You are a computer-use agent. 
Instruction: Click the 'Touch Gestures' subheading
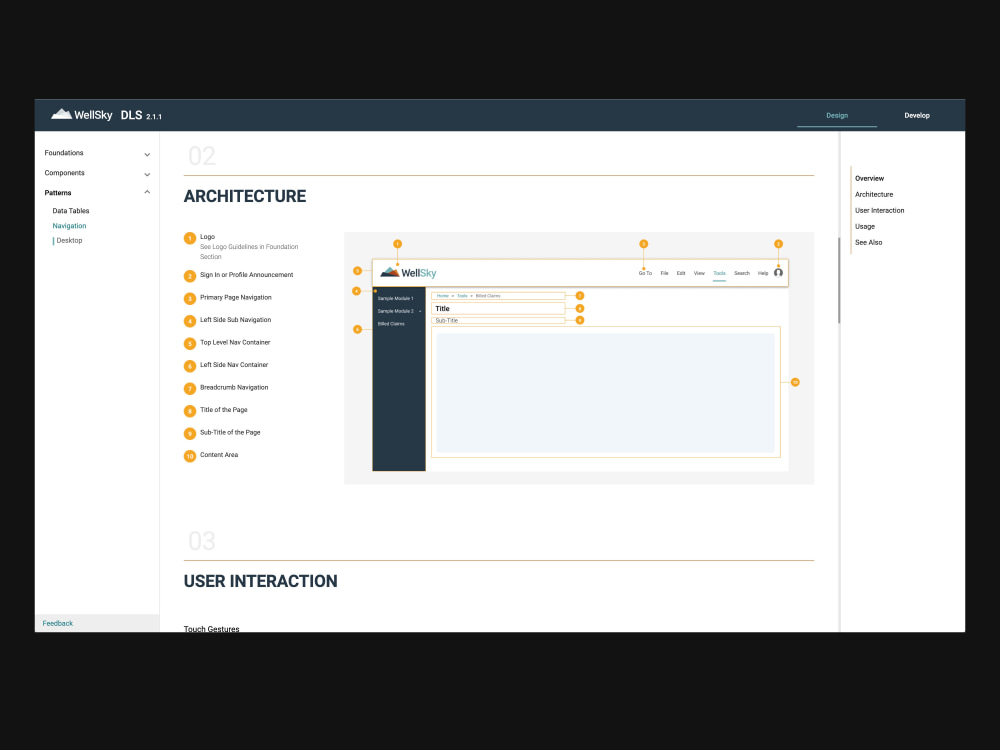(x=211, y=629)
